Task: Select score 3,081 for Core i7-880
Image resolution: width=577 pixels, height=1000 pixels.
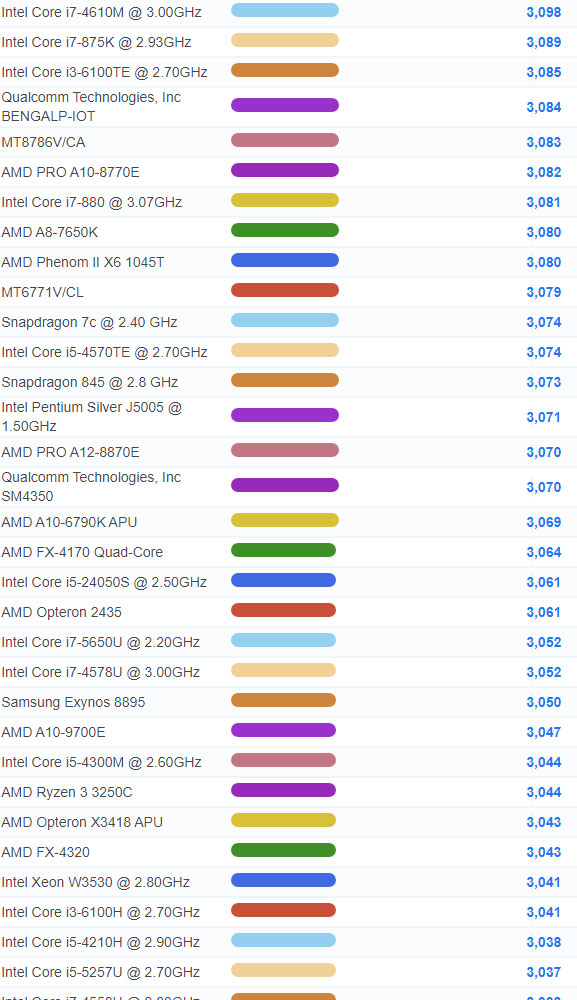Action: point(544,202)
